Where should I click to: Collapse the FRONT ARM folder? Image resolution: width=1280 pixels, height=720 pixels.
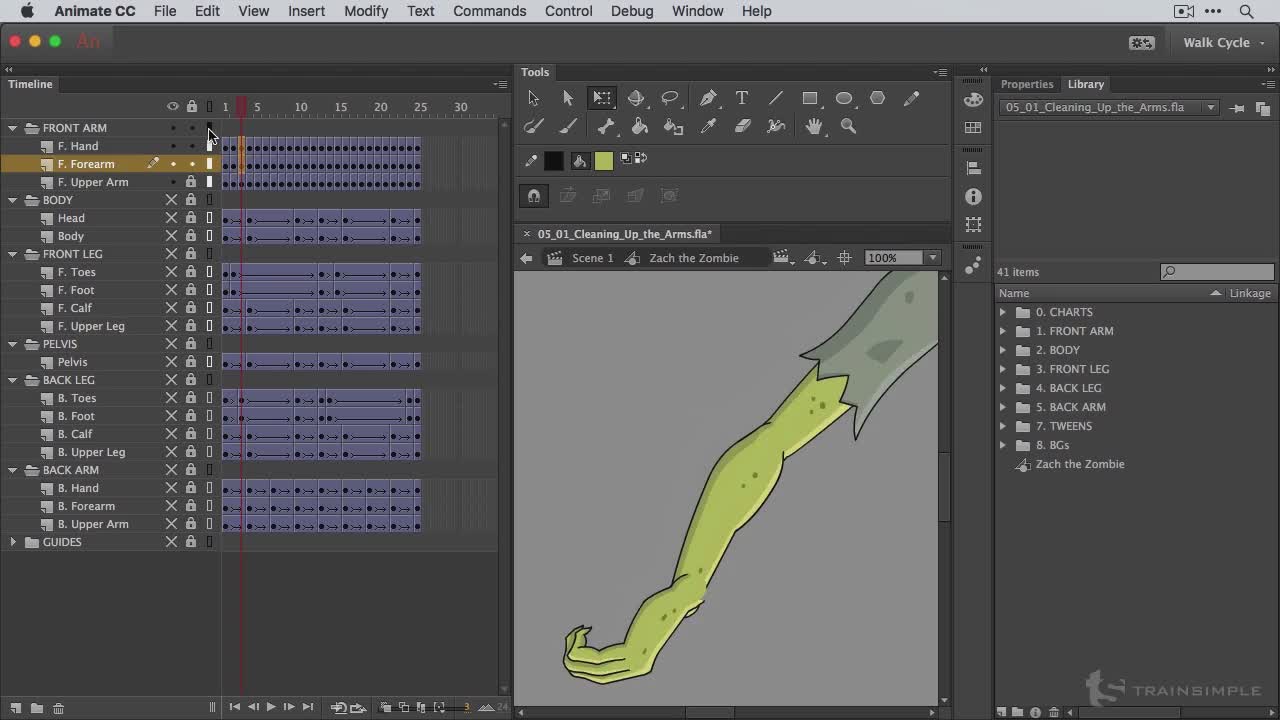coord(13,128)
